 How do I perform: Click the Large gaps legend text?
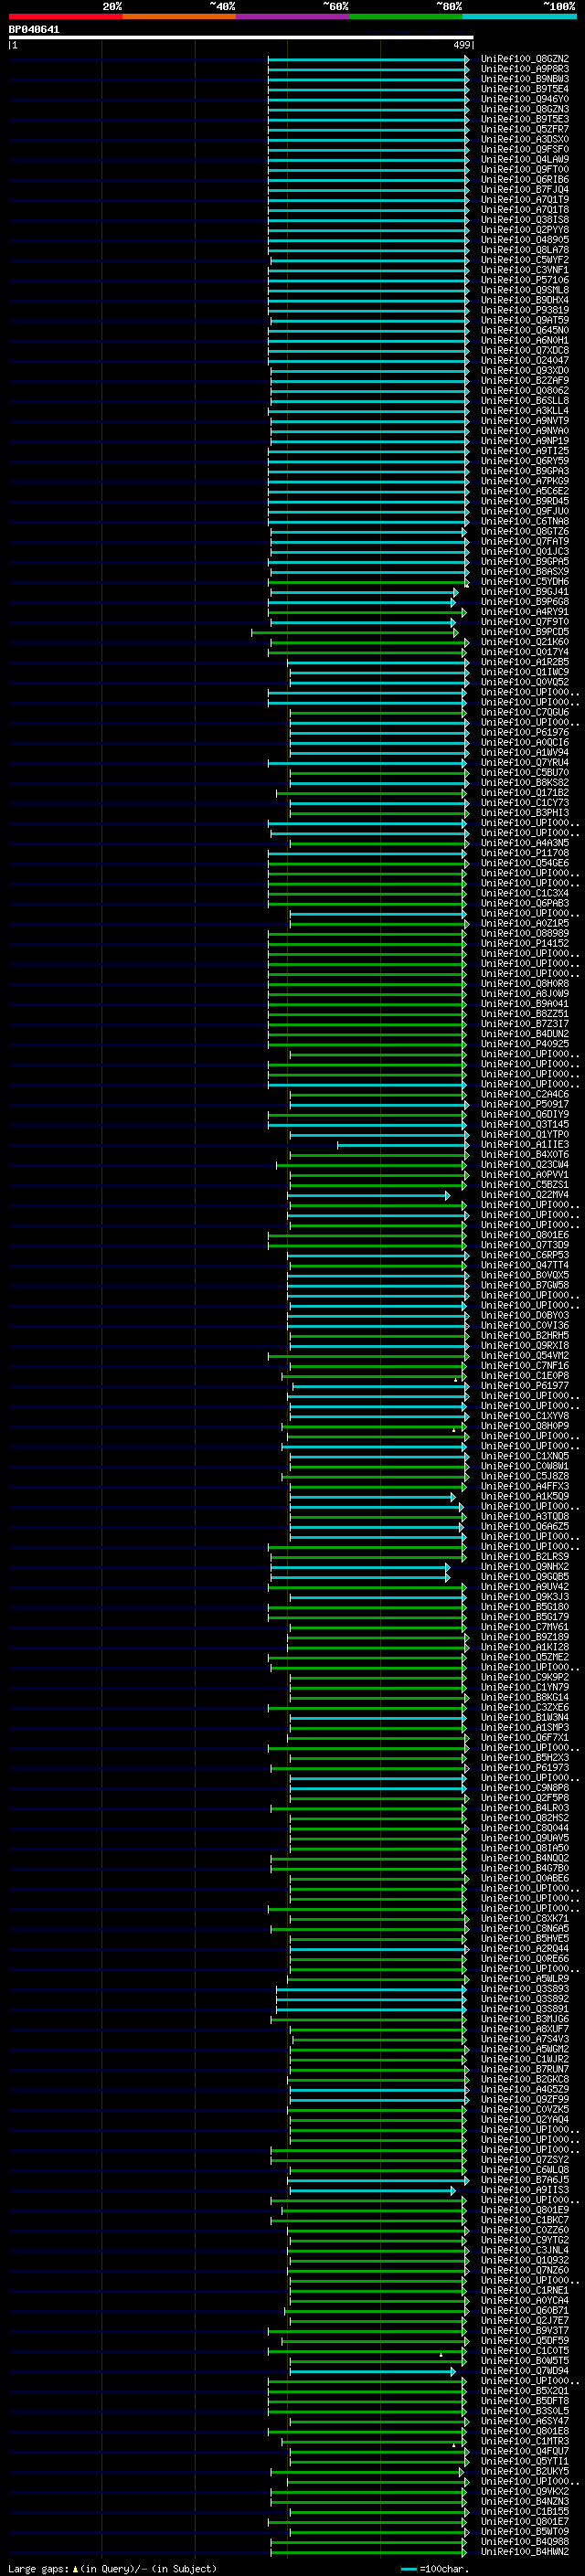point(112,2568)
